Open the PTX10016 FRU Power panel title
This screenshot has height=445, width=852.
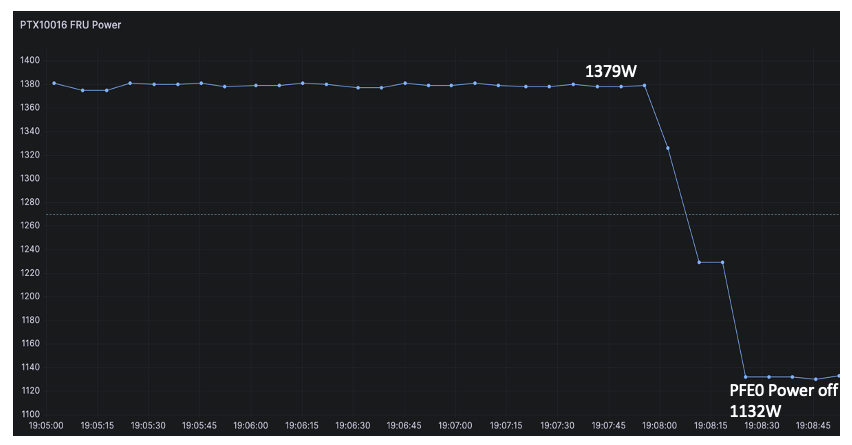[71, 25]
